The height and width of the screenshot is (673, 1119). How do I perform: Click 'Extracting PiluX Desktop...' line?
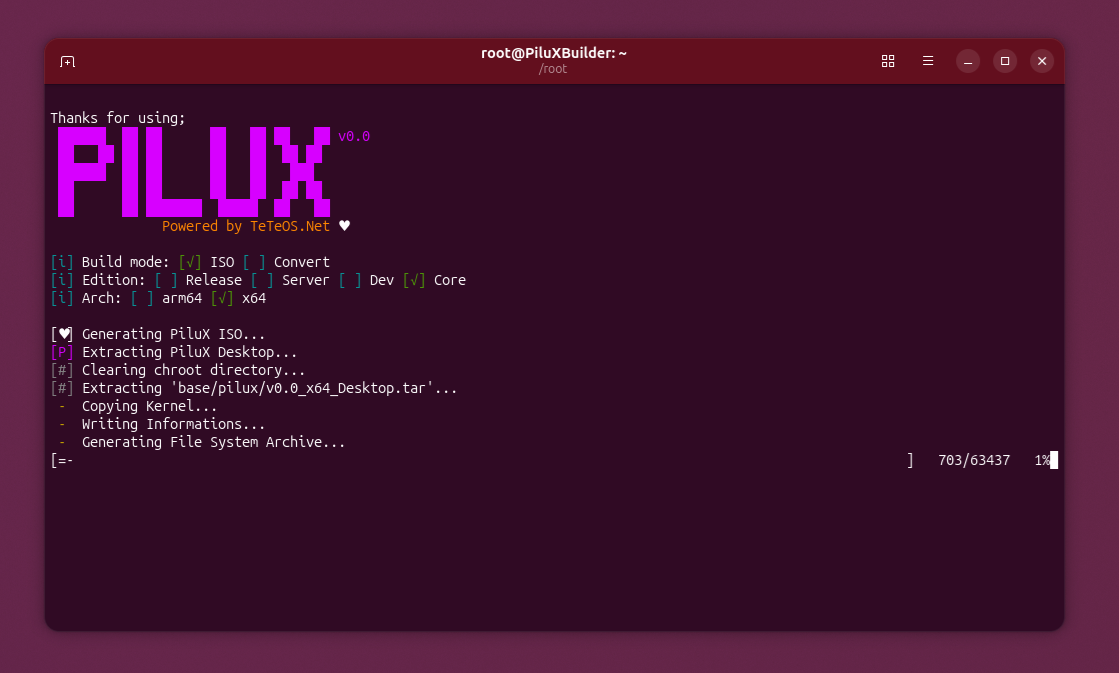[x=189, y=353]
